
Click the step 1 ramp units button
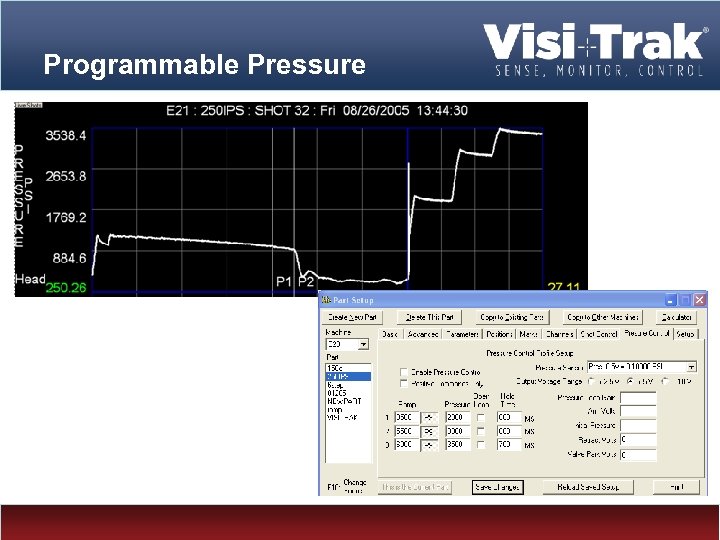(x=429, y=418)
